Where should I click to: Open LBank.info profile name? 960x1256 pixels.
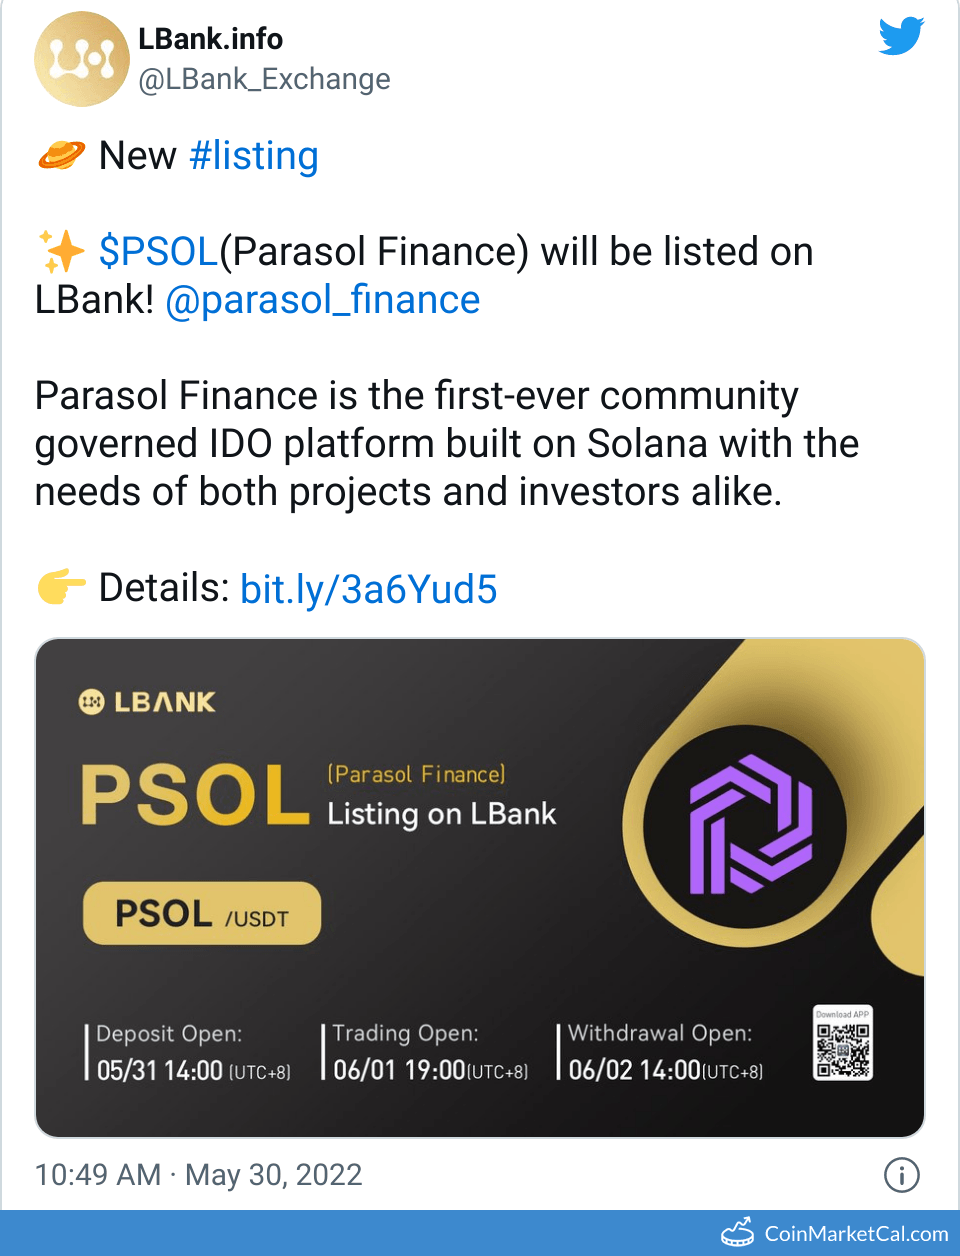click(x=210, y=39)
